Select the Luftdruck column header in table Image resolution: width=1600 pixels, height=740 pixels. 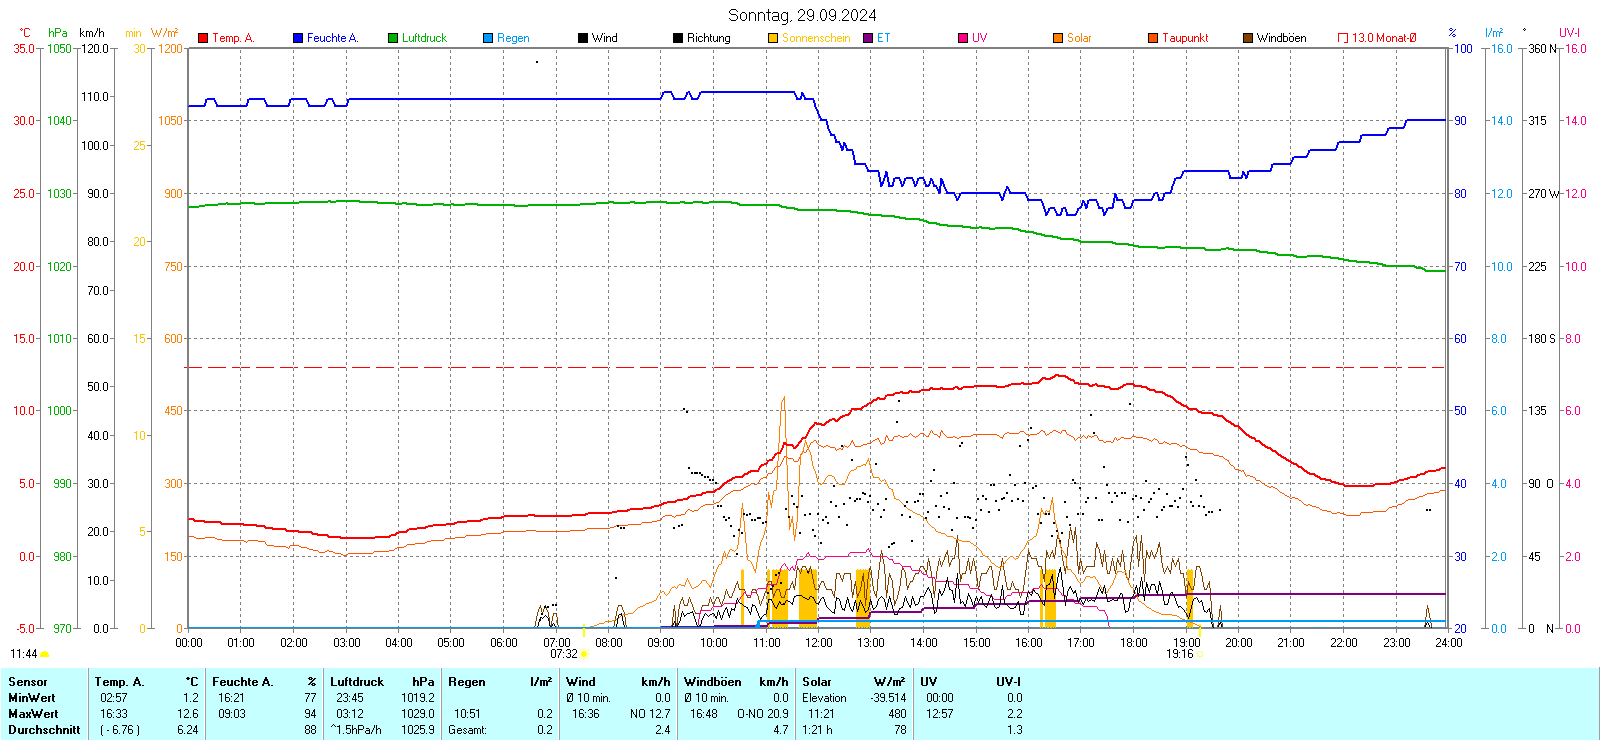click(x=357, y=682)
